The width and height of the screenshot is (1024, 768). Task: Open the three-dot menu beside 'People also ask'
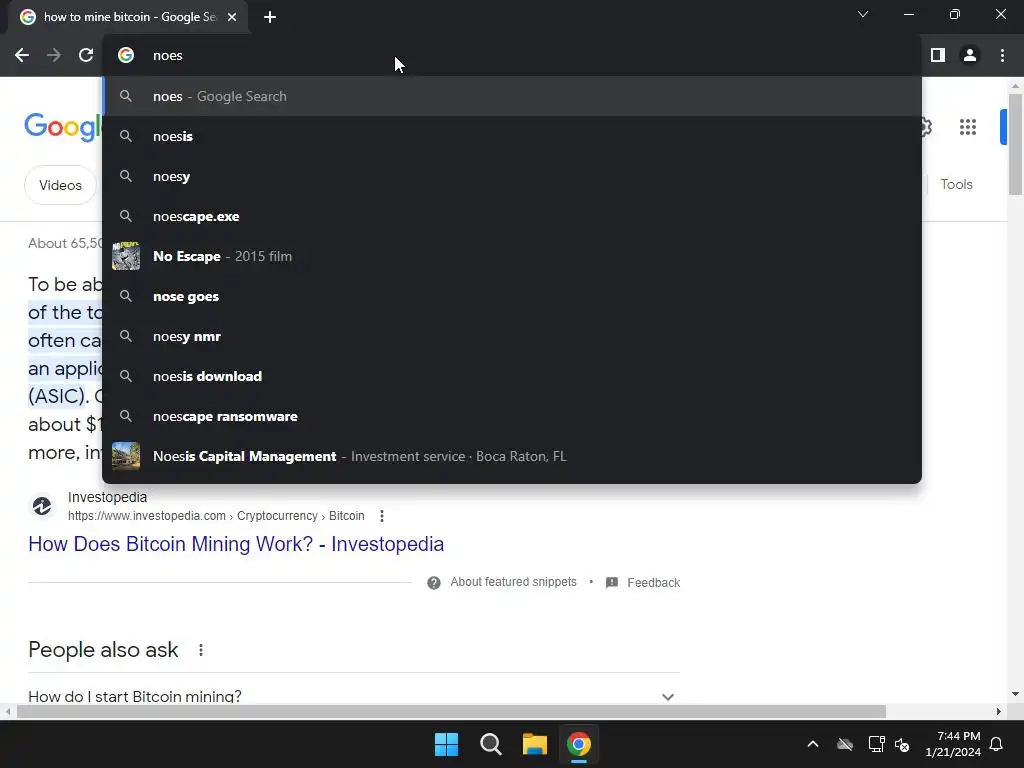pyautogui.click(x=201, y=650)
